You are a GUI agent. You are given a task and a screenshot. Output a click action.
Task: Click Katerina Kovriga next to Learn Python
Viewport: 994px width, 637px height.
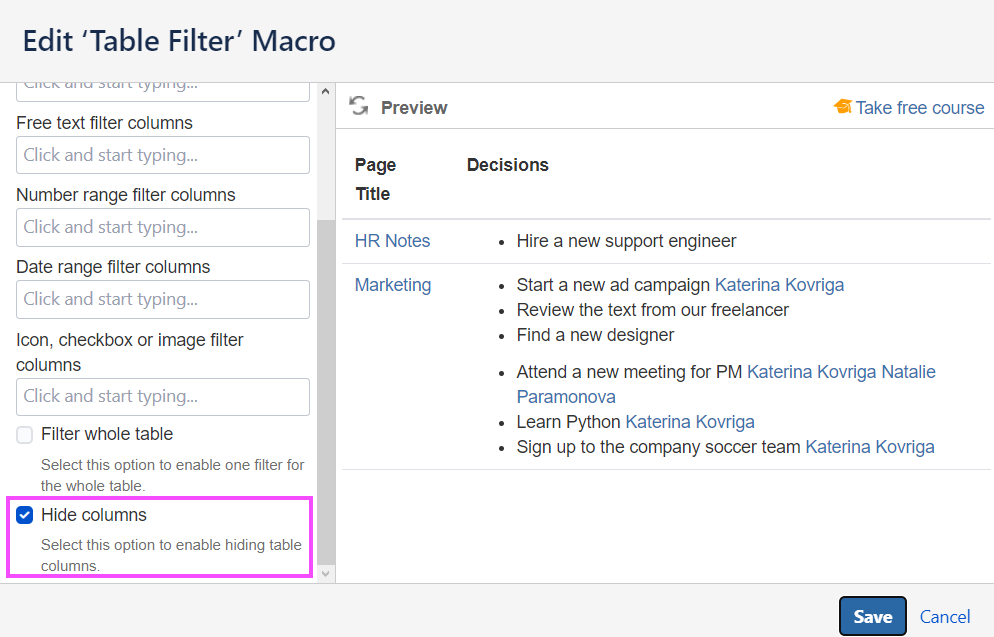tap(690, 422)
